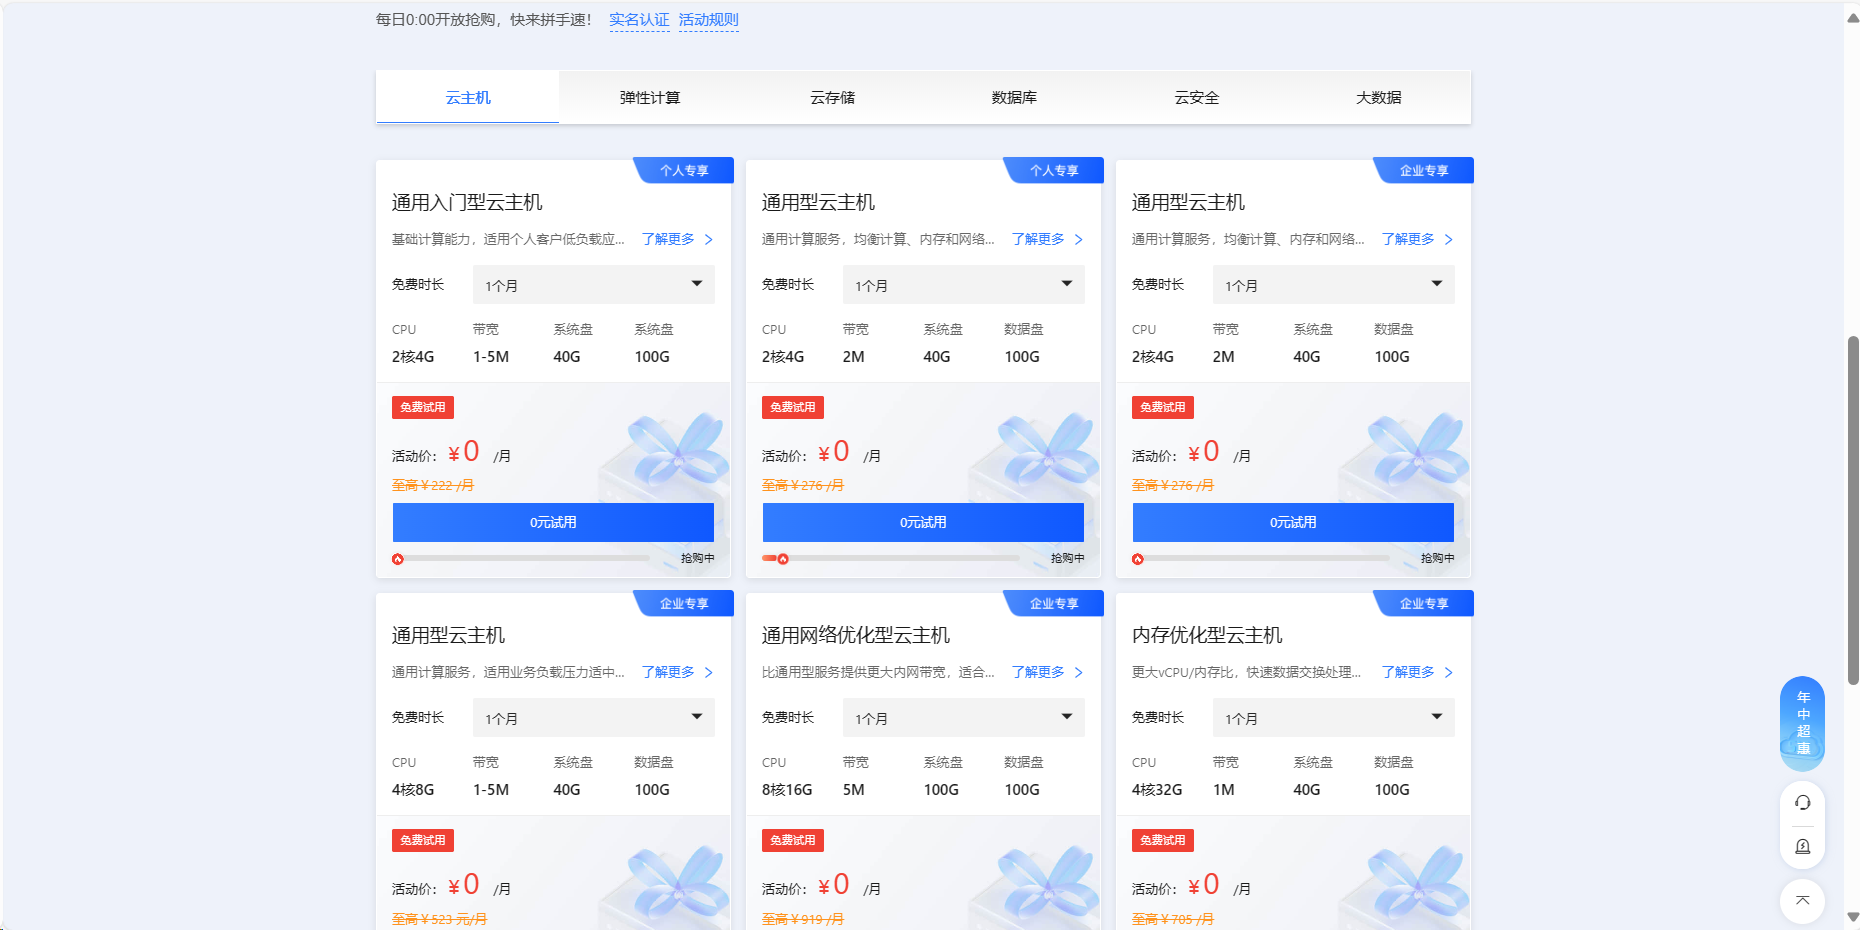Screen dimensions: 1860x930
Task: Open 免费时长 dropdown on 4核8G 通用型云主机 card
Action: [x=593, y=718]
